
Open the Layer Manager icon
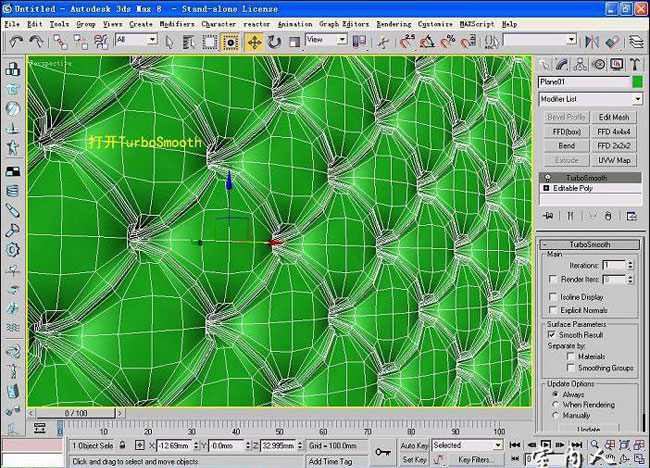click(x=635, y=42)
